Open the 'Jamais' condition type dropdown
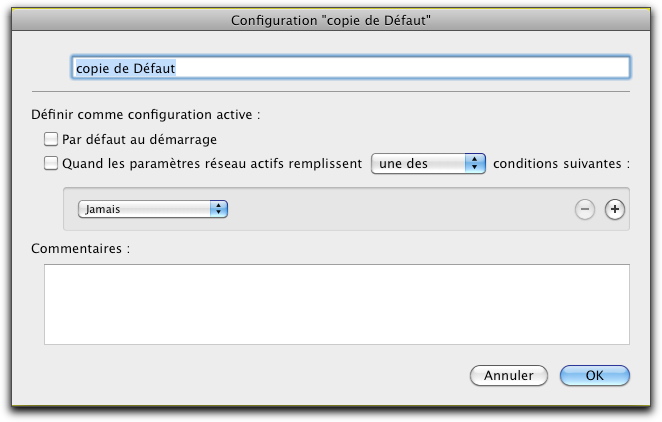The image size is (662, 422). point(153,209)
